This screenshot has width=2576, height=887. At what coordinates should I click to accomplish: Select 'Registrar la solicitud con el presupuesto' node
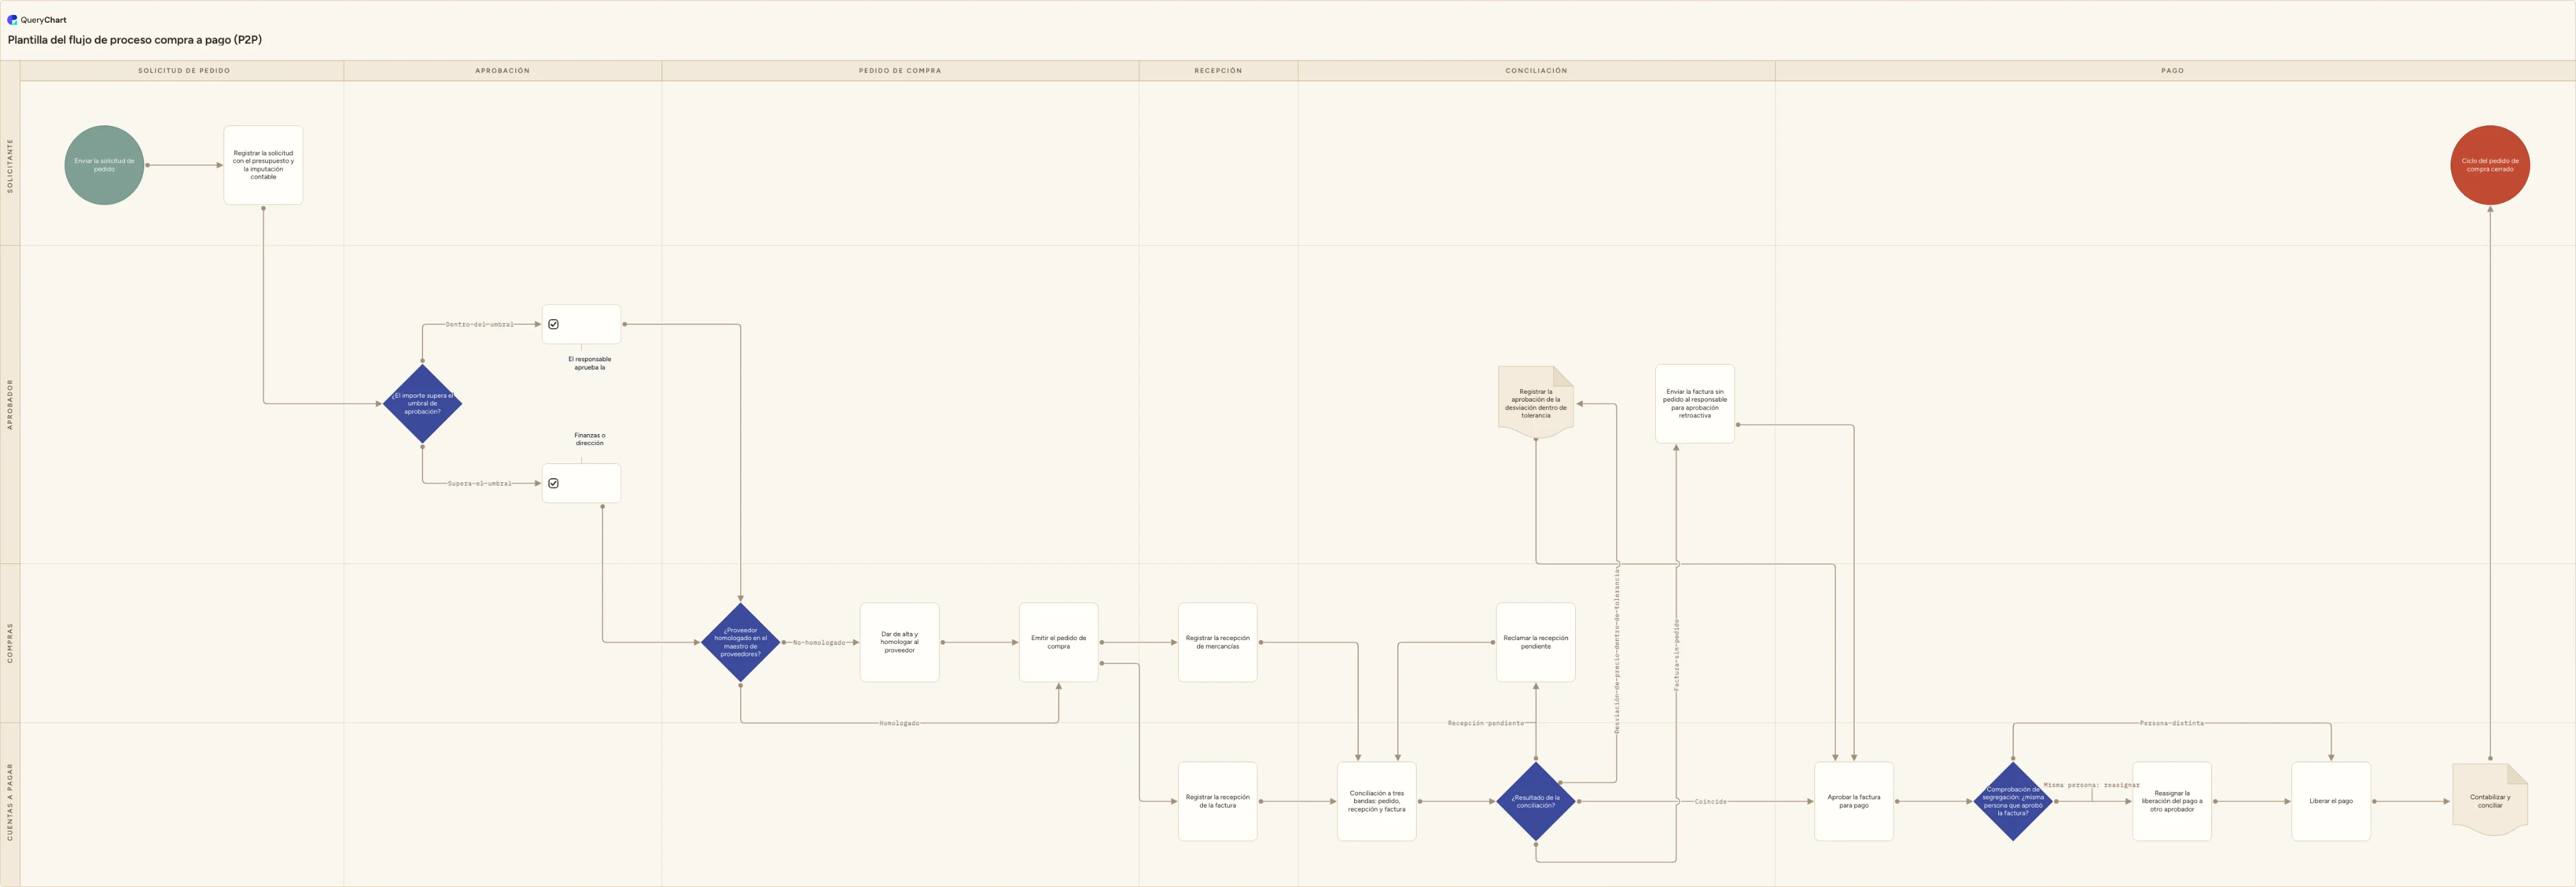[x=263, y=165]
